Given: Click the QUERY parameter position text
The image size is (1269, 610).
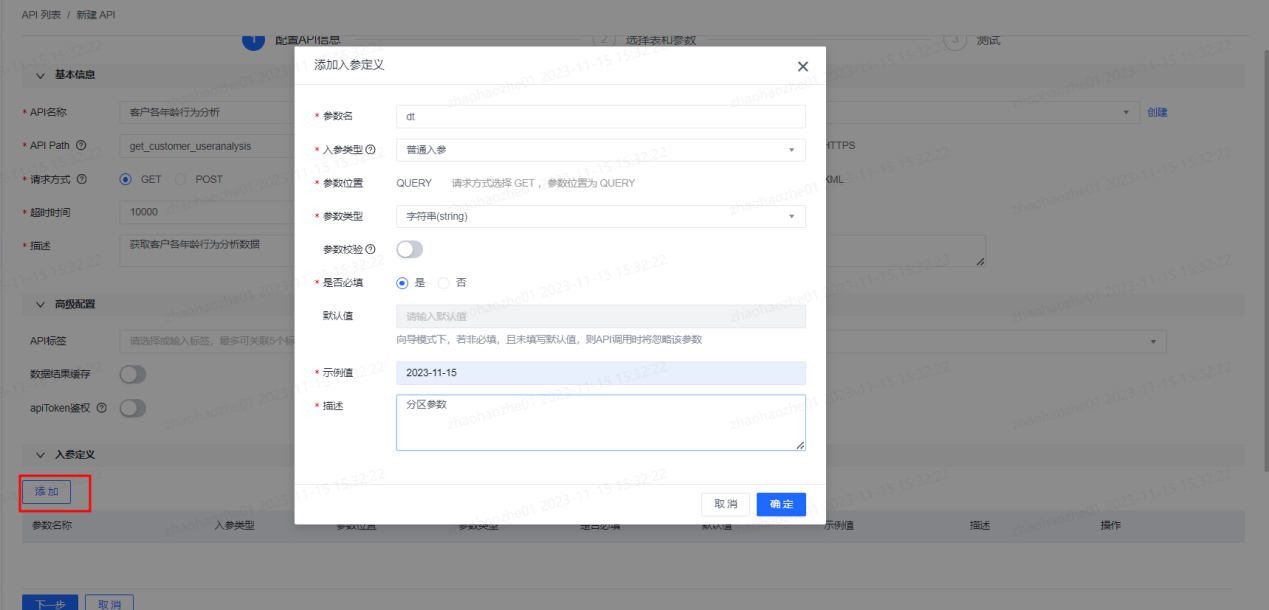Looking at the screenshot, I should (414, 183).
